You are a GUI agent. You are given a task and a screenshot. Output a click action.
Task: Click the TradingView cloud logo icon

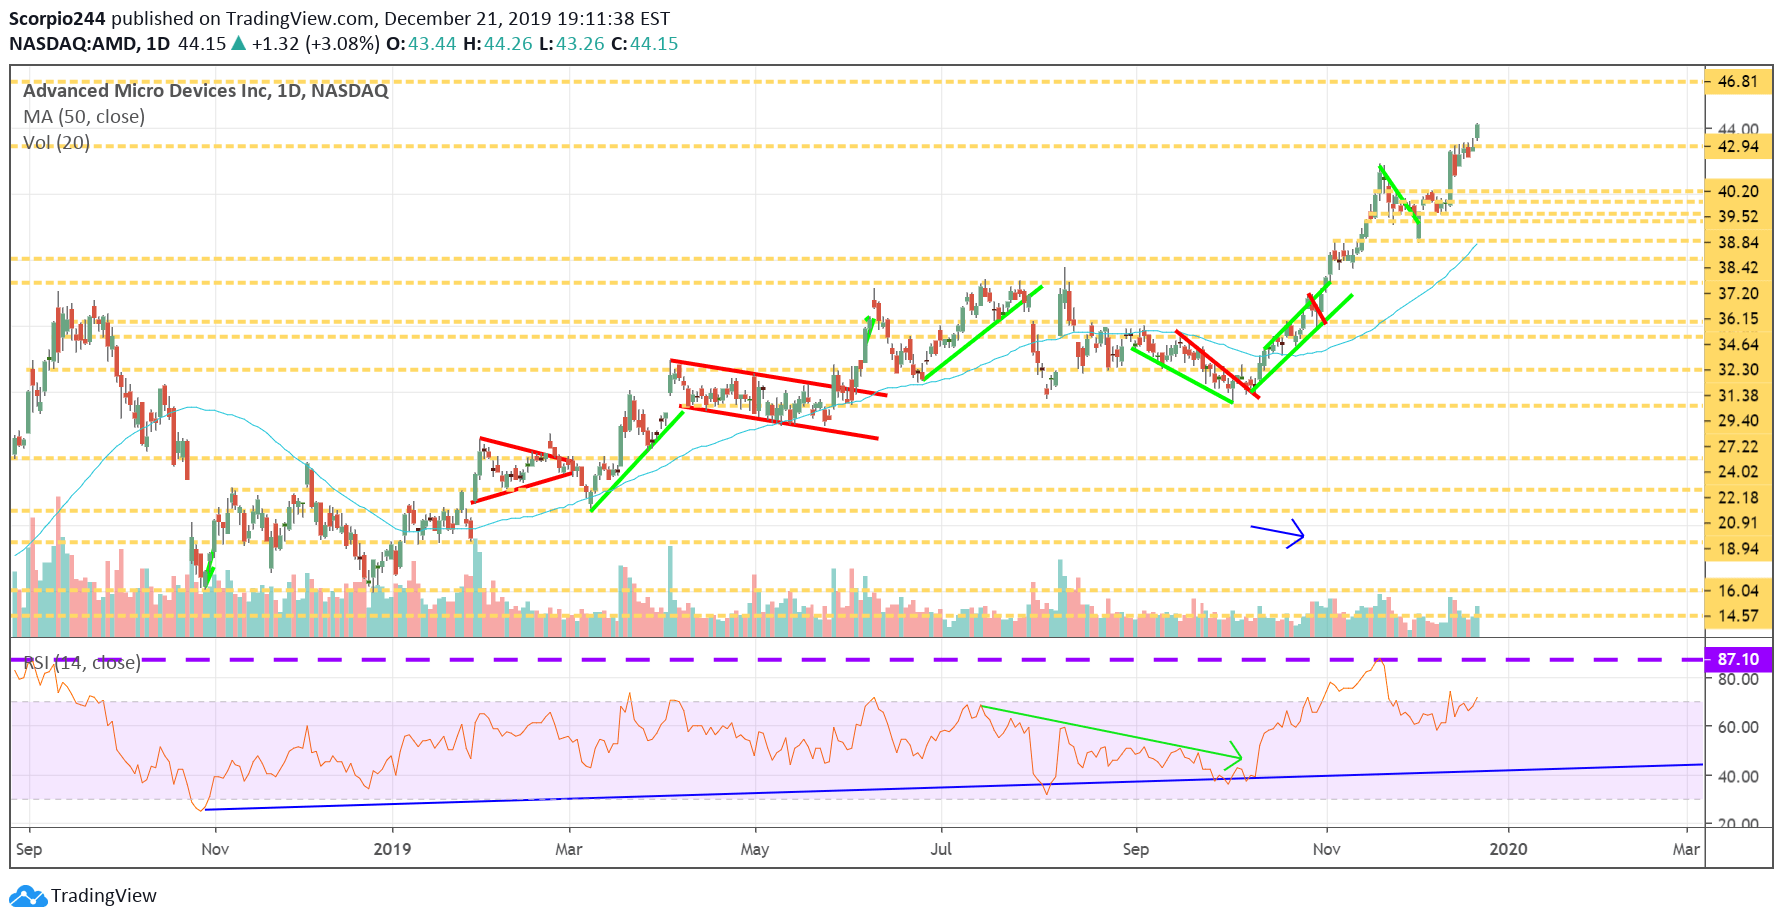coord(28,896)
